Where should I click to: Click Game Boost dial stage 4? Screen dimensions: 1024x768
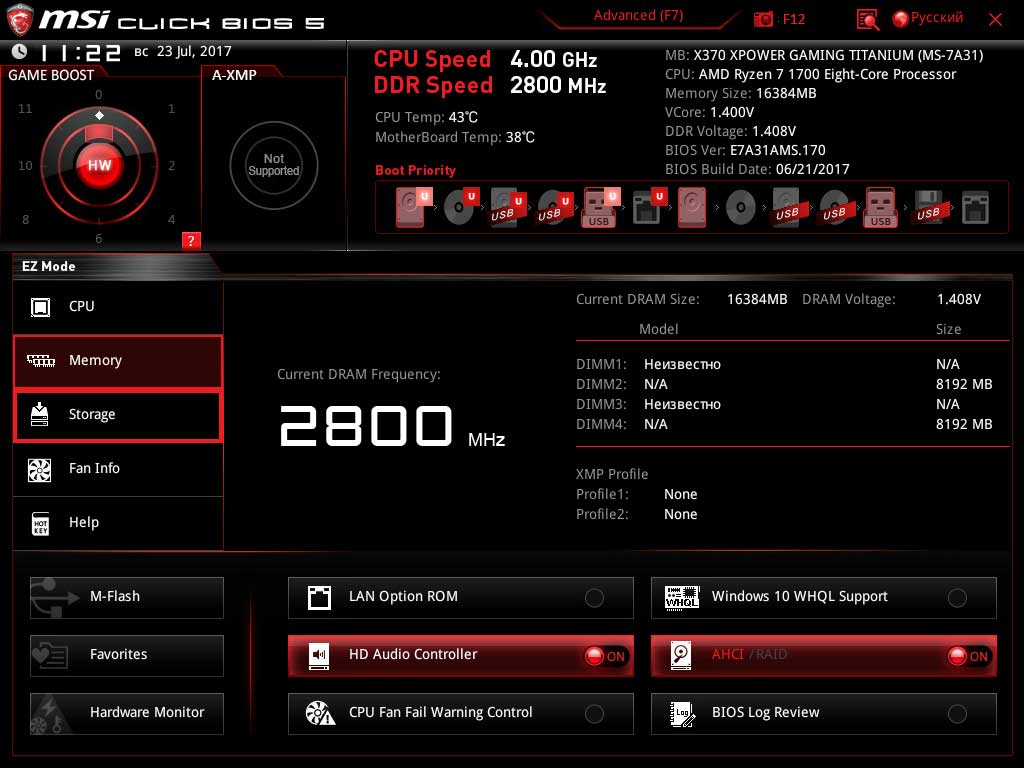point(172,219)
